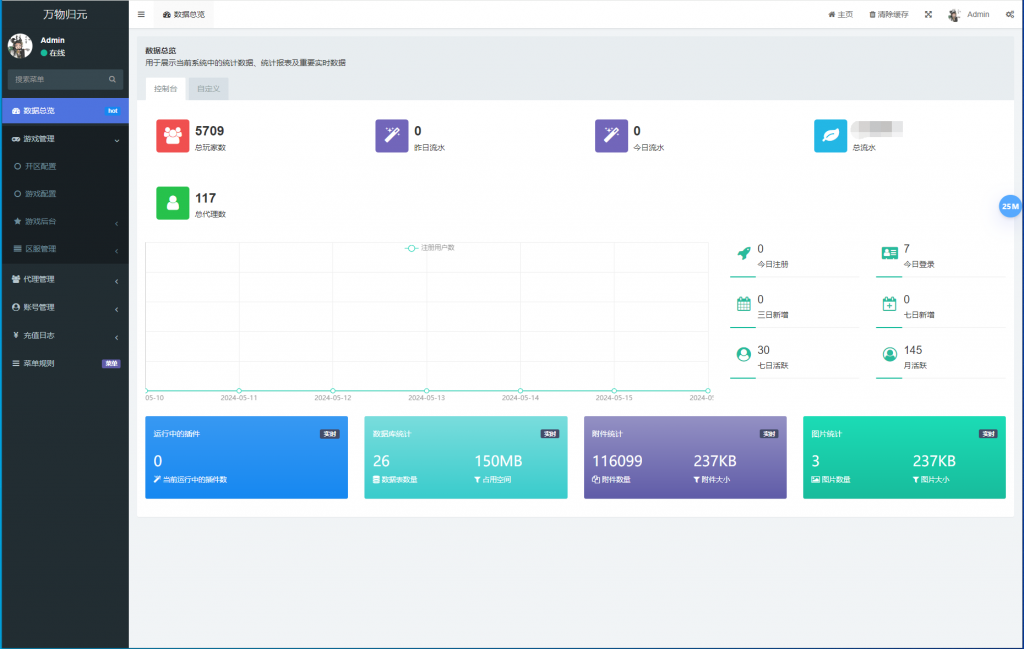Open the Admin user menu in the header

pyautogui.click(x=969, y=14)
